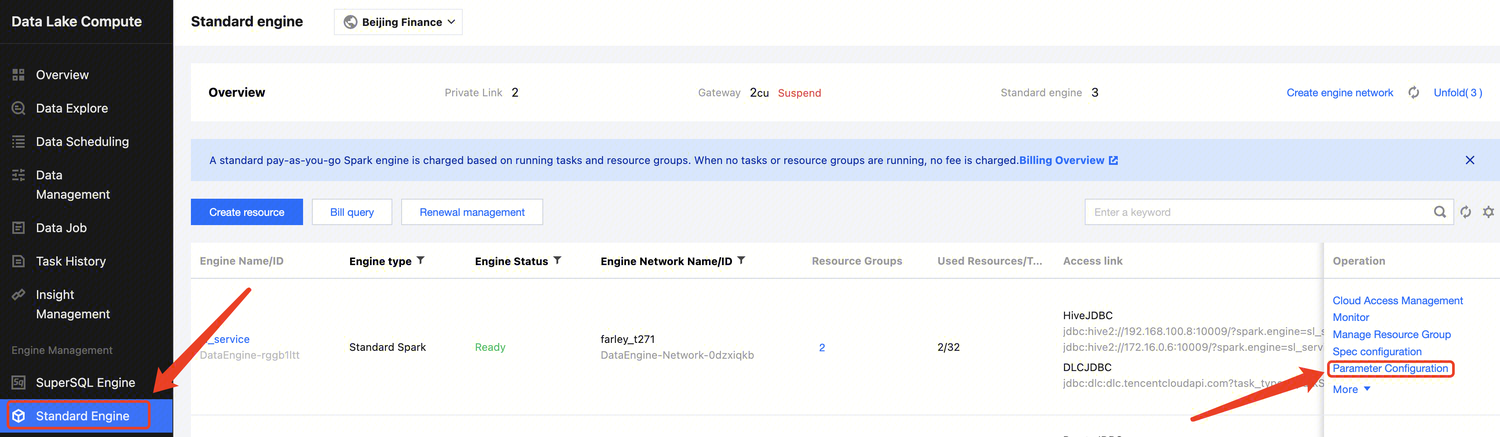Open the Beijing Finance region dropdown

pos(398,22)
